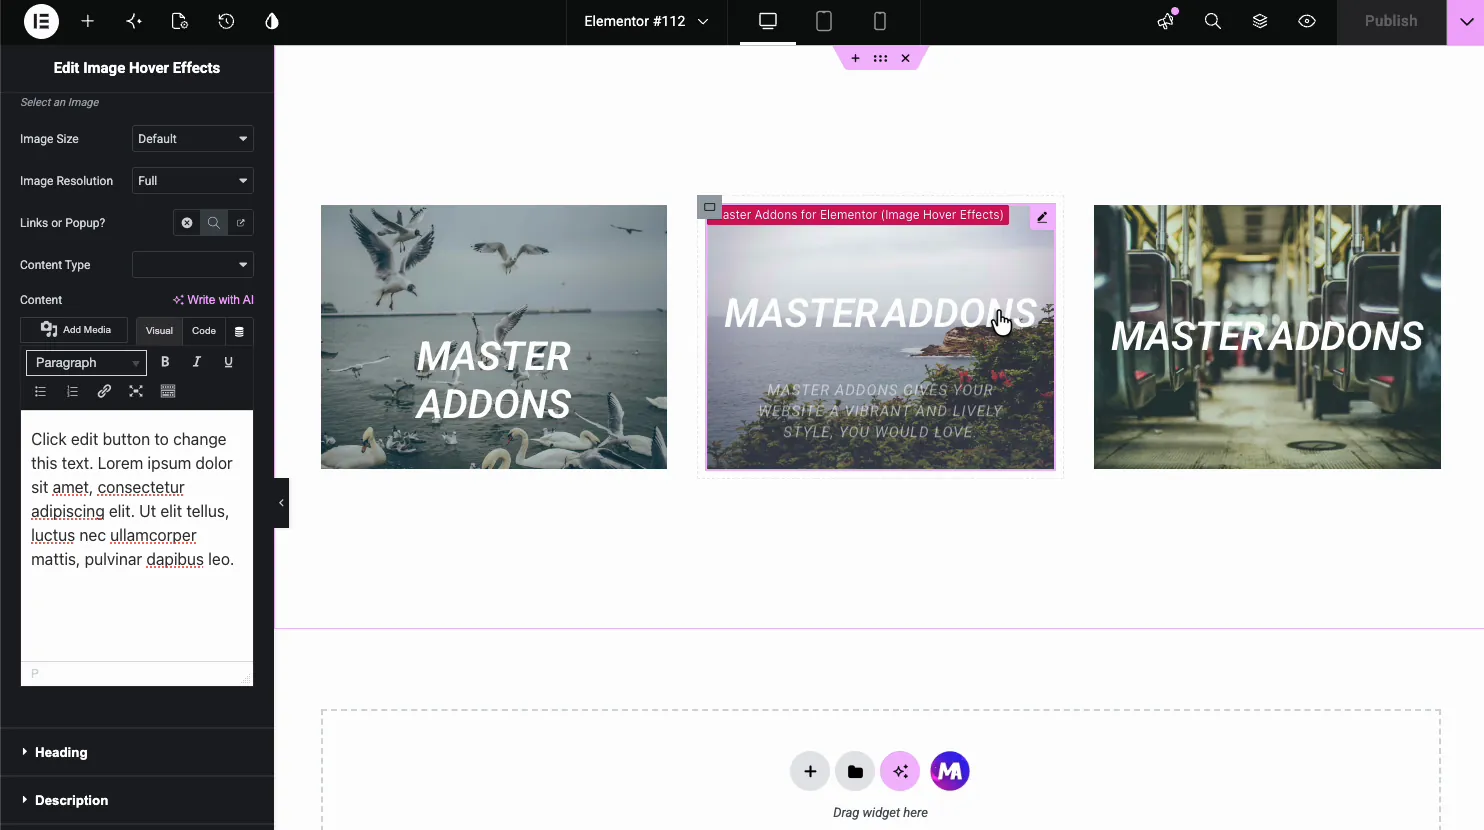
Task: Click the Write with AI link
Action: click(213, 300)
